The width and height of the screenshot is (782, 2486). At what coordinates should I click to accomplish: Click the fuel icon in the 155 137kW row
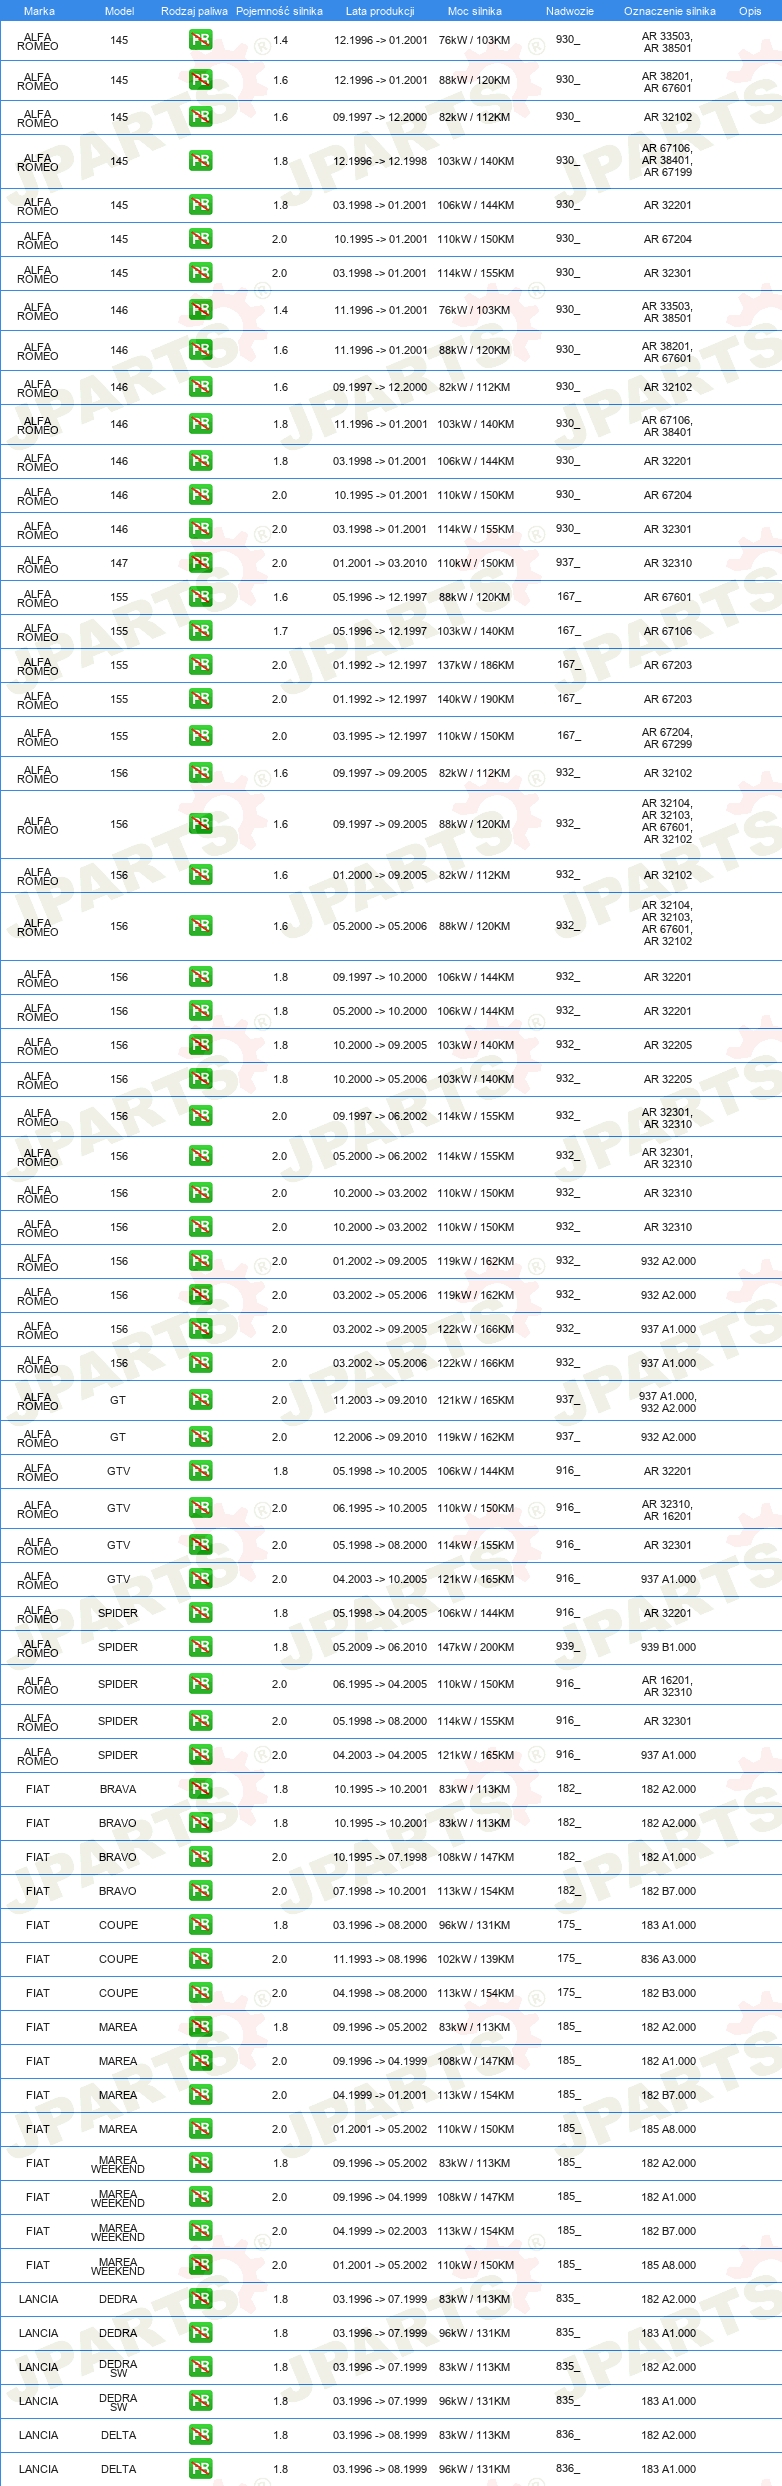coord(200,665)
